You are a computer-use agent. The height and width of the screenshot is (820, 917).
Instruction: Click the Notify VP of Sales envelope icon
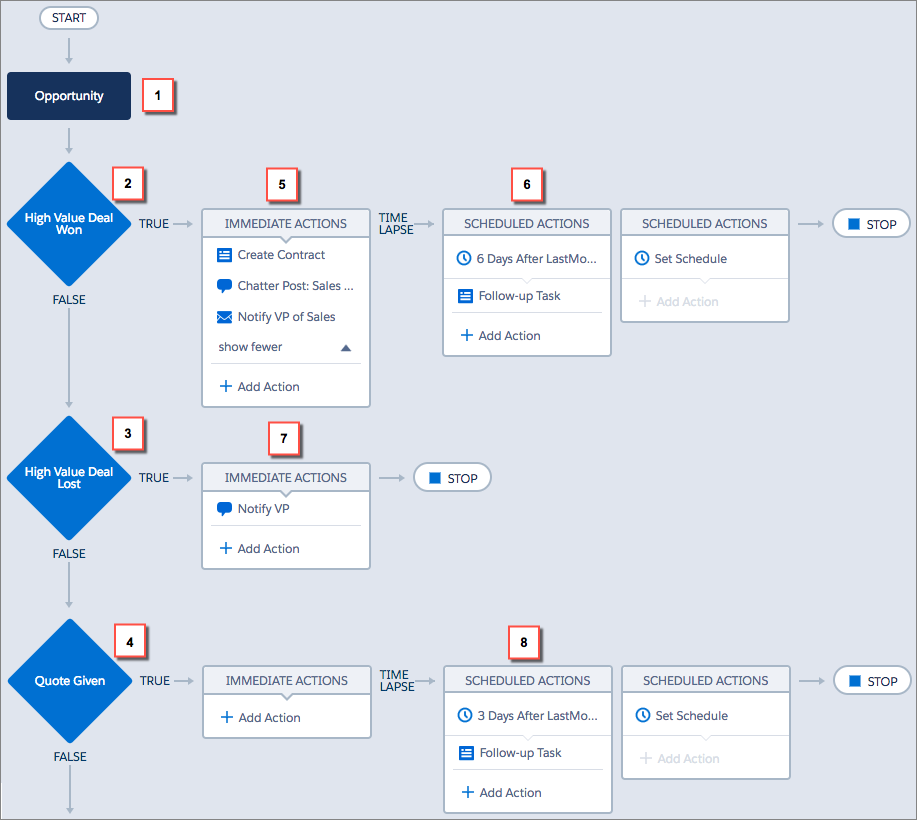pos(224,317)
